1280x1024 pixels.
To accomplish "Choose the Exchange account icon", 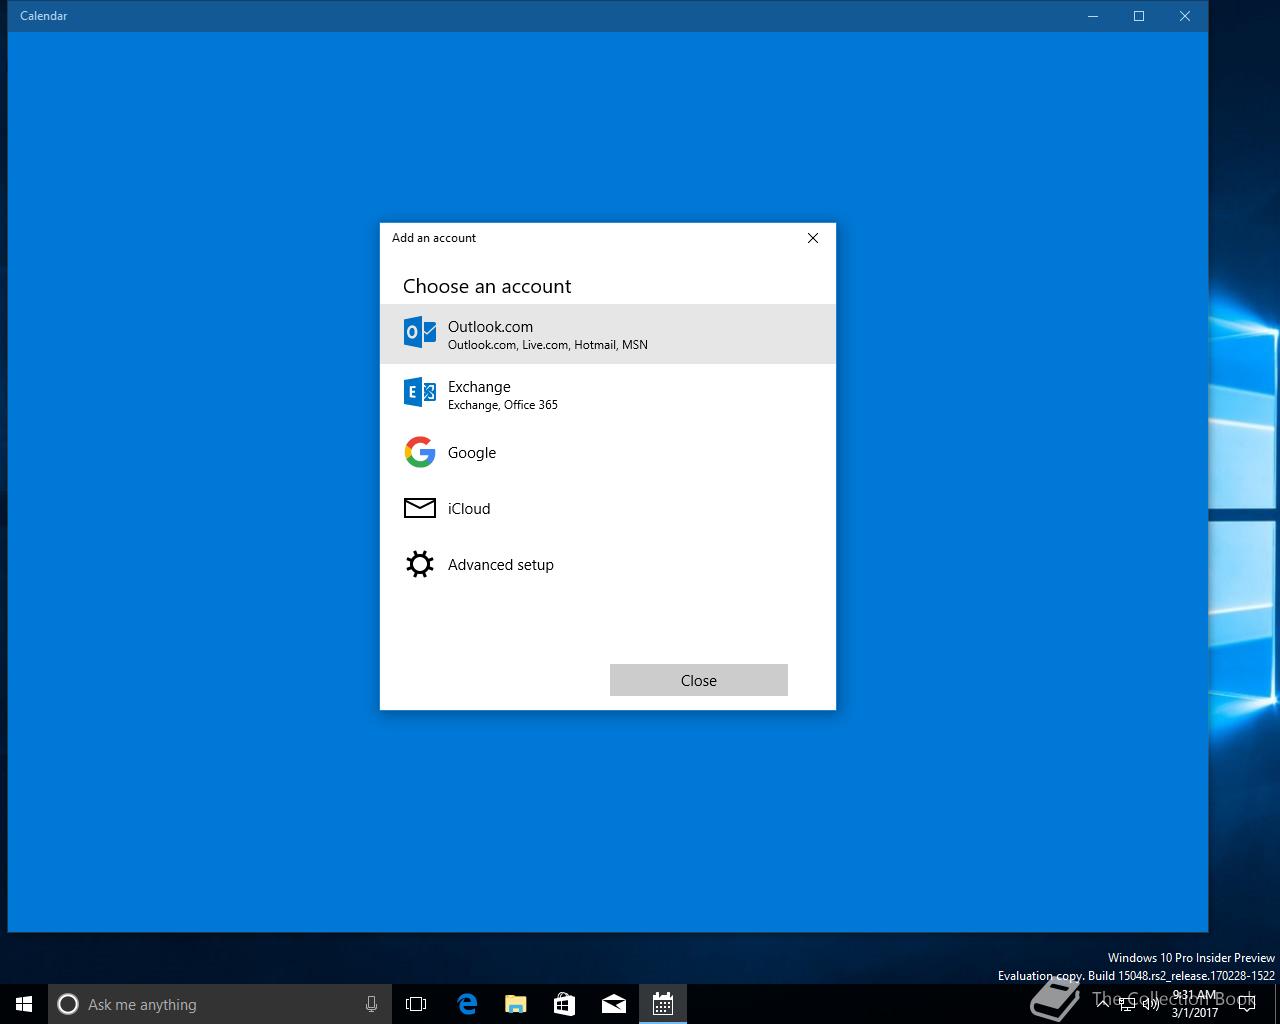I will coord(420,392).
